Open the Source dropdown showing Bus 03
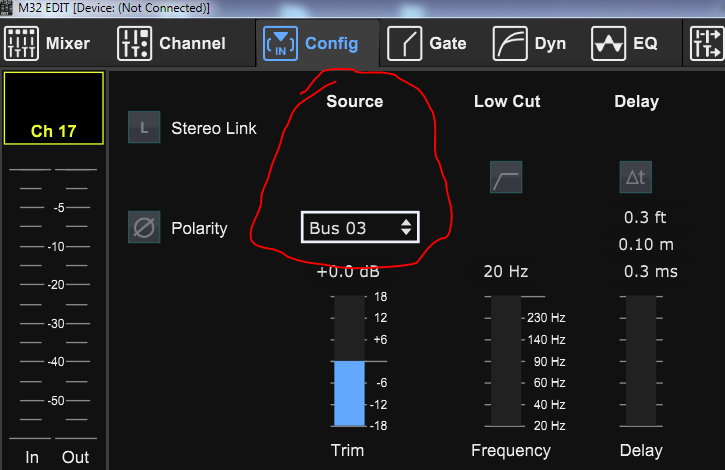 point(350,228)
